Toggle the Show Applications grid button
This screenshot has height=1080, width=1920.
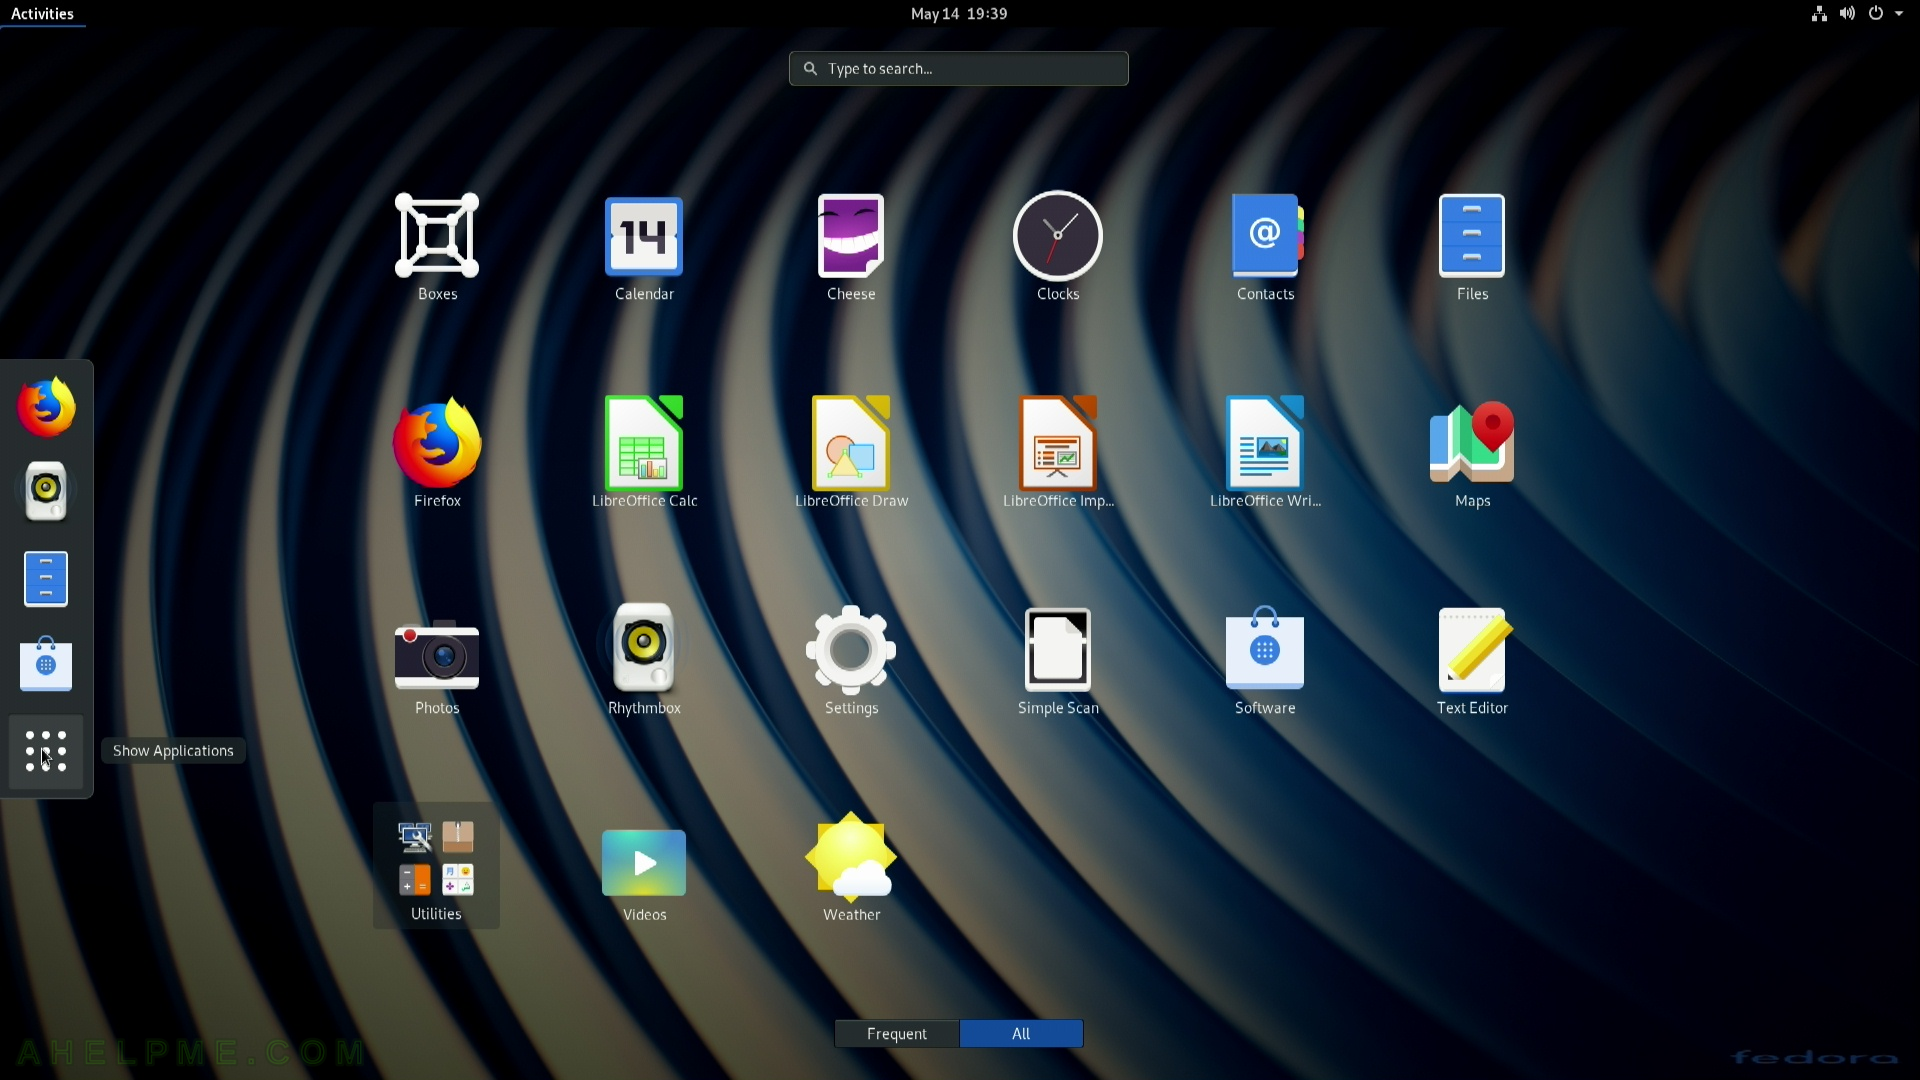pyautogui.click(x=46, y=751)
